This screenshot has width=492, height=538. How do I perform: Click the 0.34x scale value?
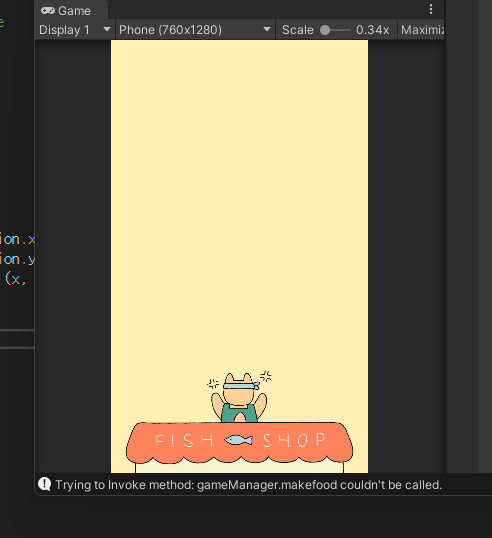(x=373, y=30)
